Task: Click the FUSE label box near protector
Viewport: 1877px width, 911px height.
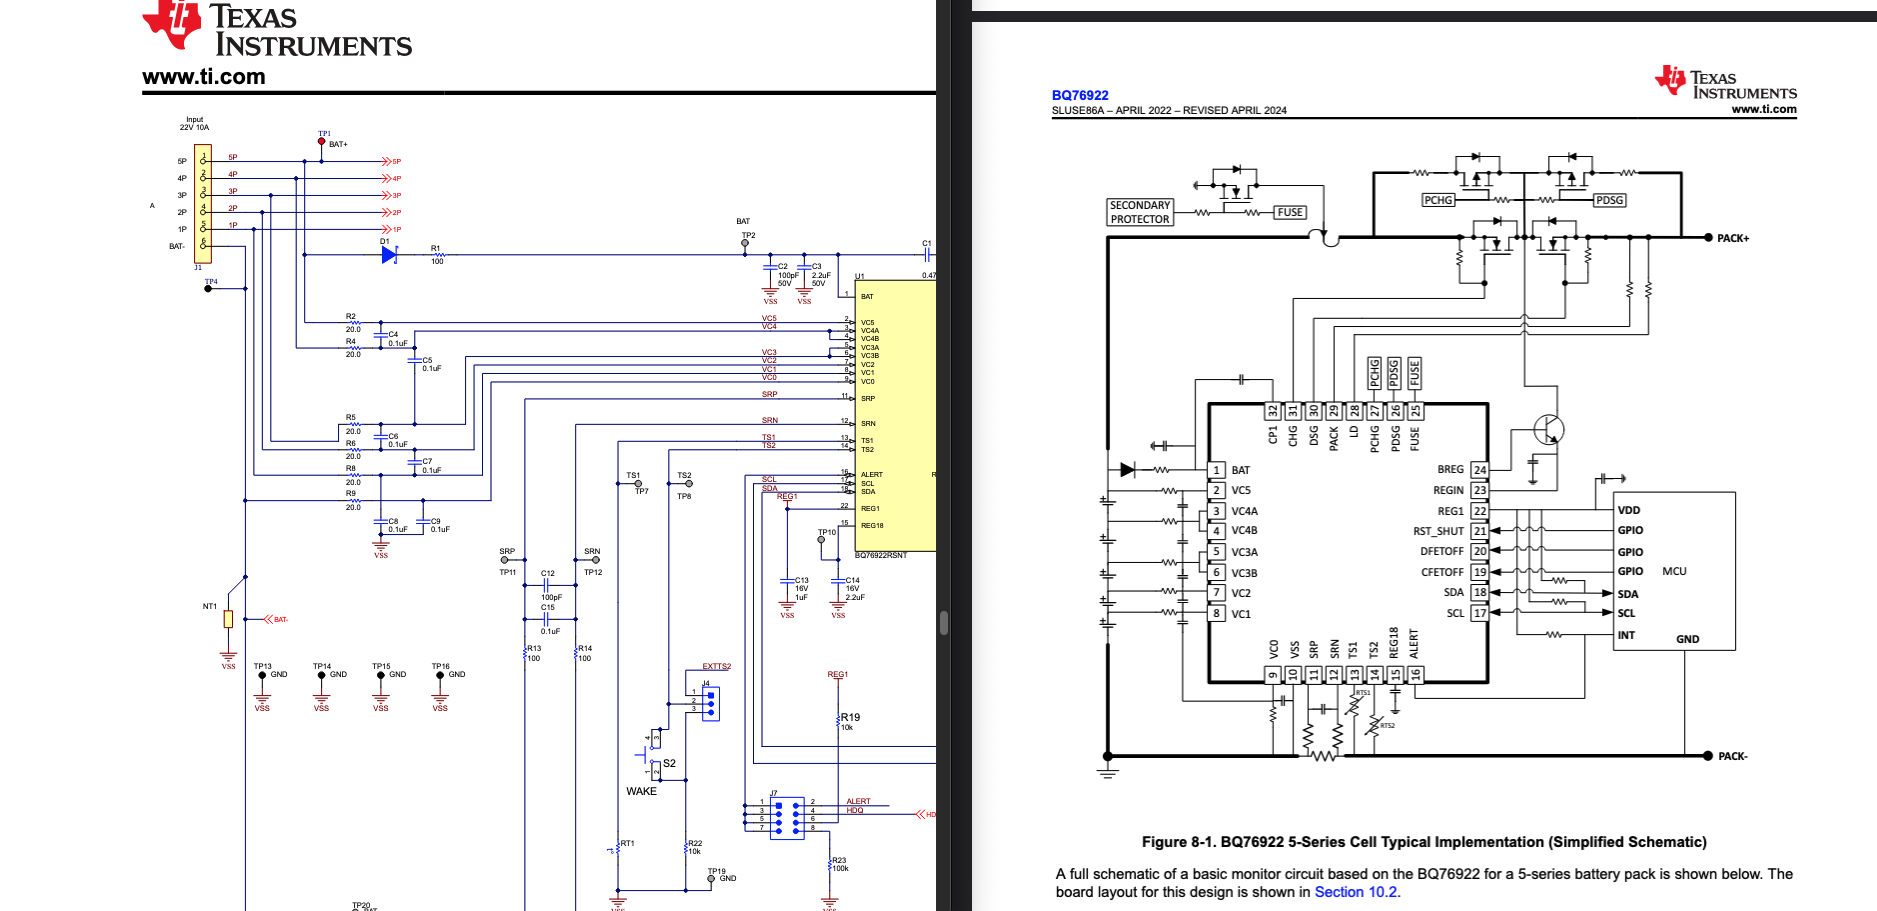Action: [1290, 212]
